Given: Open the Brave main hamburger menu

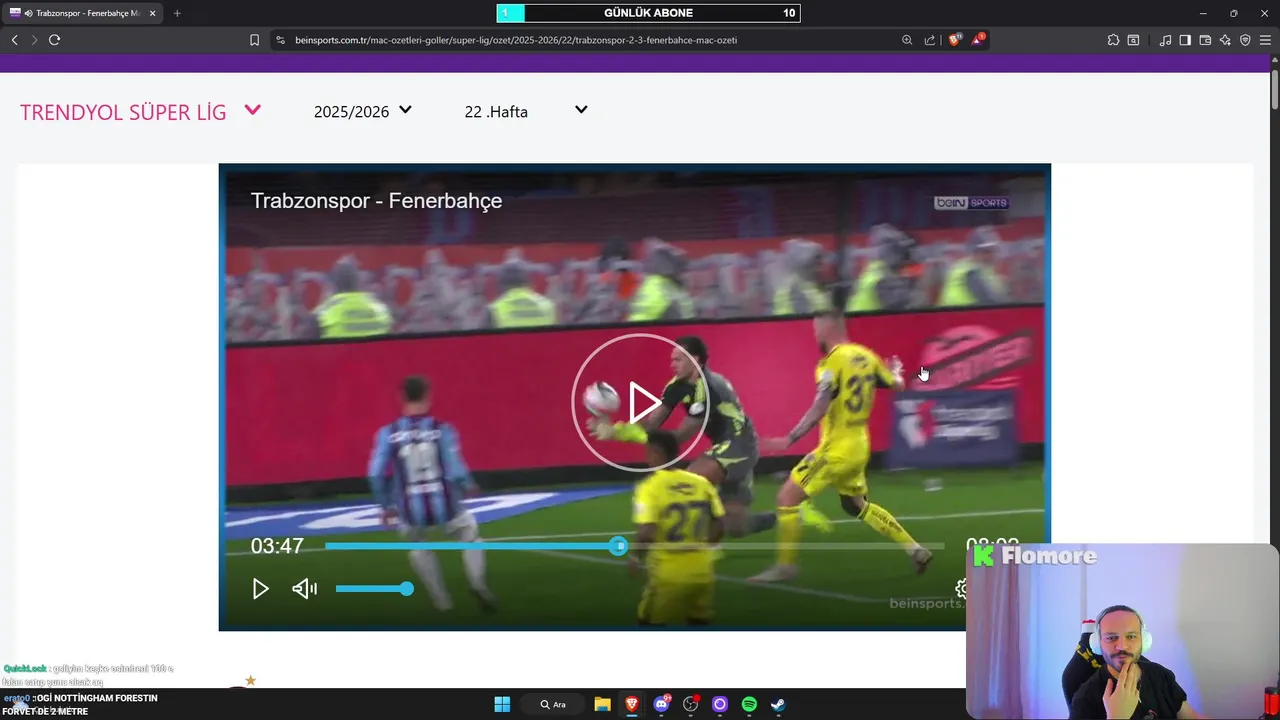Looking at the screenshot, I should tap(1265, 40).
